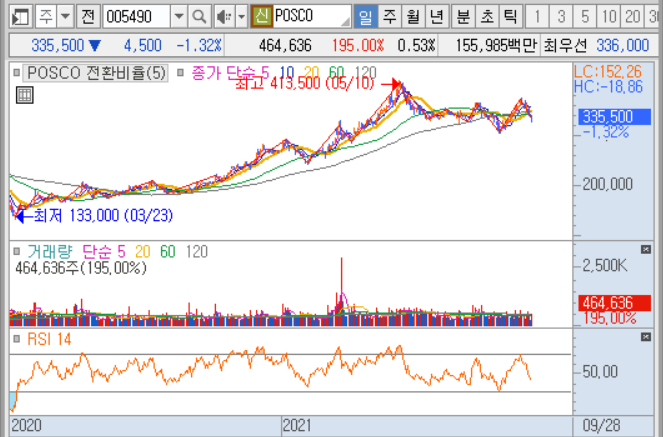This screenshot has height=437, width=663.
Task: Switch to 틱 tick chart period
Action: (x=510, y=17)
